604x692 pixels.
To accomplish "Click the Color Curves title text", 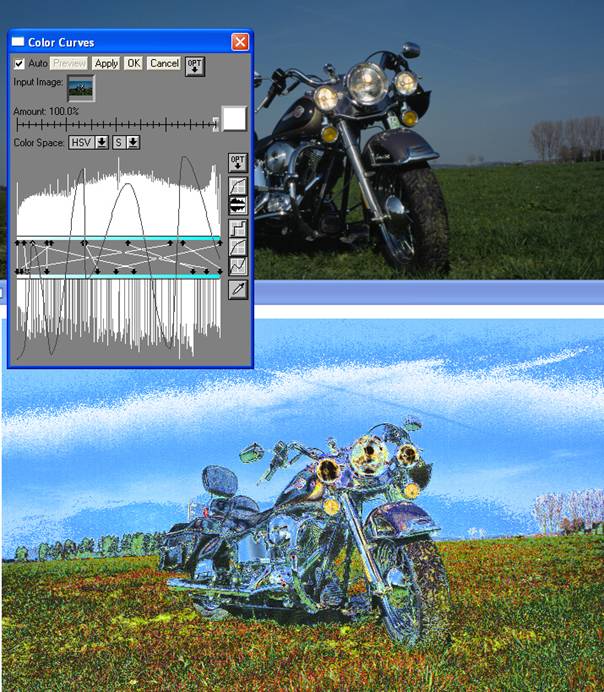I will (x=61, y=42).
